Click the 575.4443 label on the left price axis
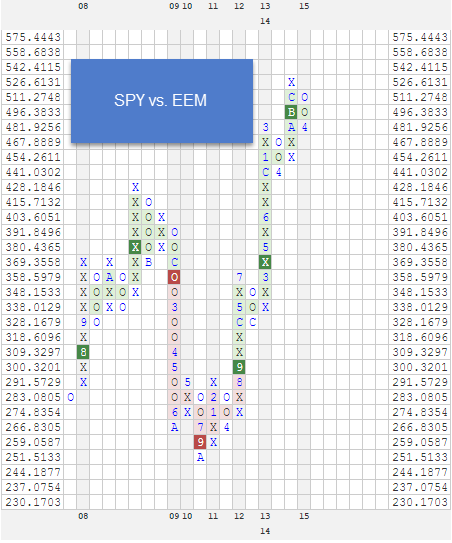The image size is (452, 543). 33,37
